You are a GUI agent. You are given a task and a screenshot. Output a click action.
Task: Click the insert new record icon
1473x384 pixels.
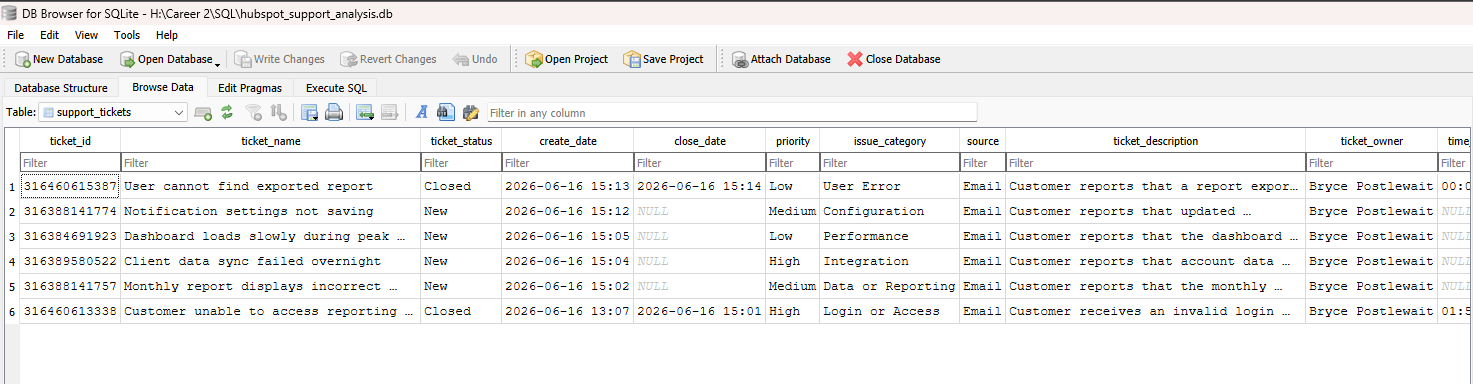(364, 112)
